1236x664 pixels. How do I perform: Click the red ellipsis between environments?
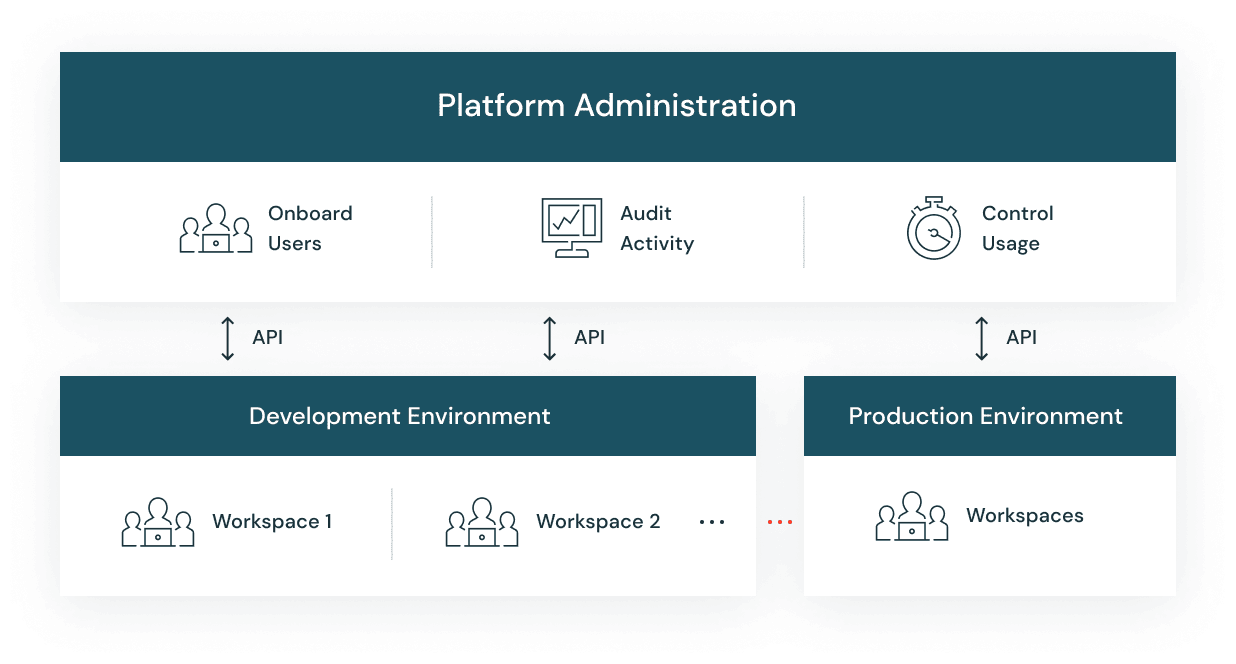780,522
